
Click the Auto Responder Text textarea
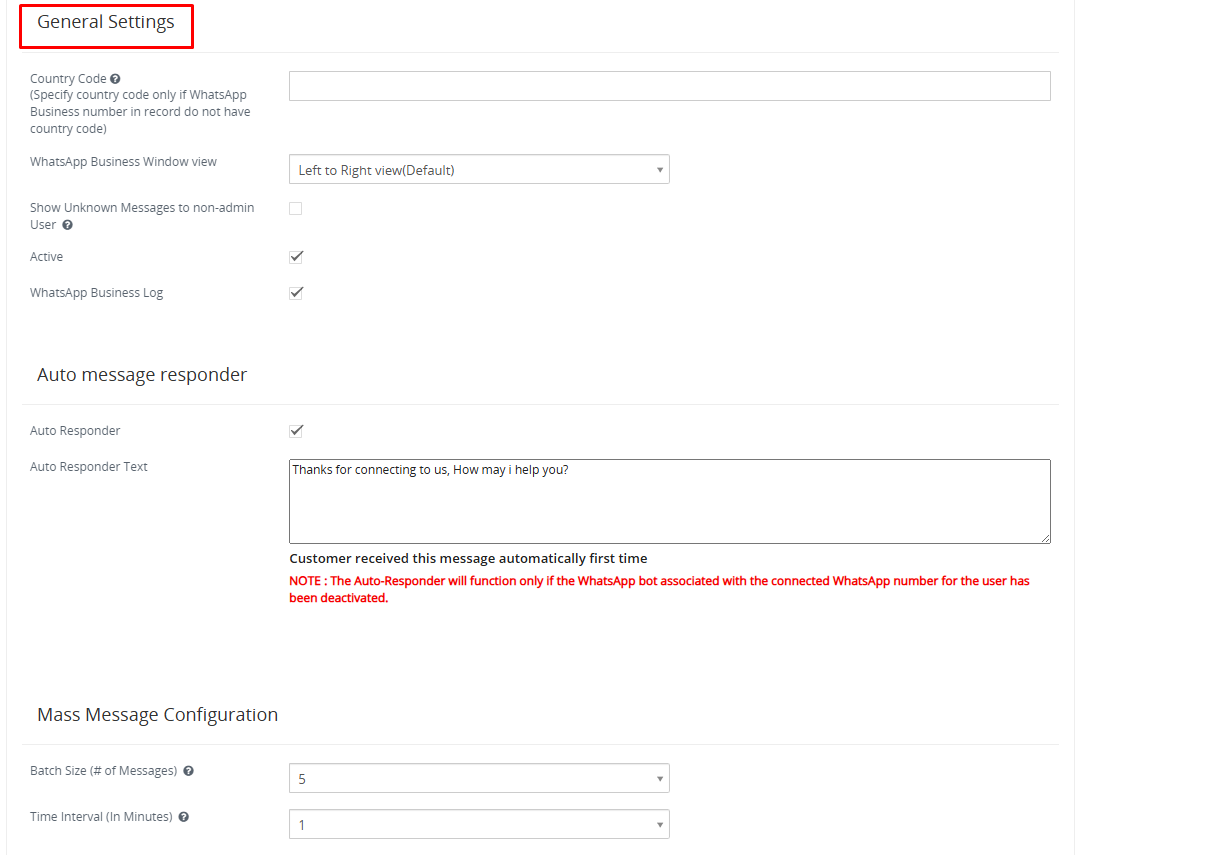click(670, 501)
